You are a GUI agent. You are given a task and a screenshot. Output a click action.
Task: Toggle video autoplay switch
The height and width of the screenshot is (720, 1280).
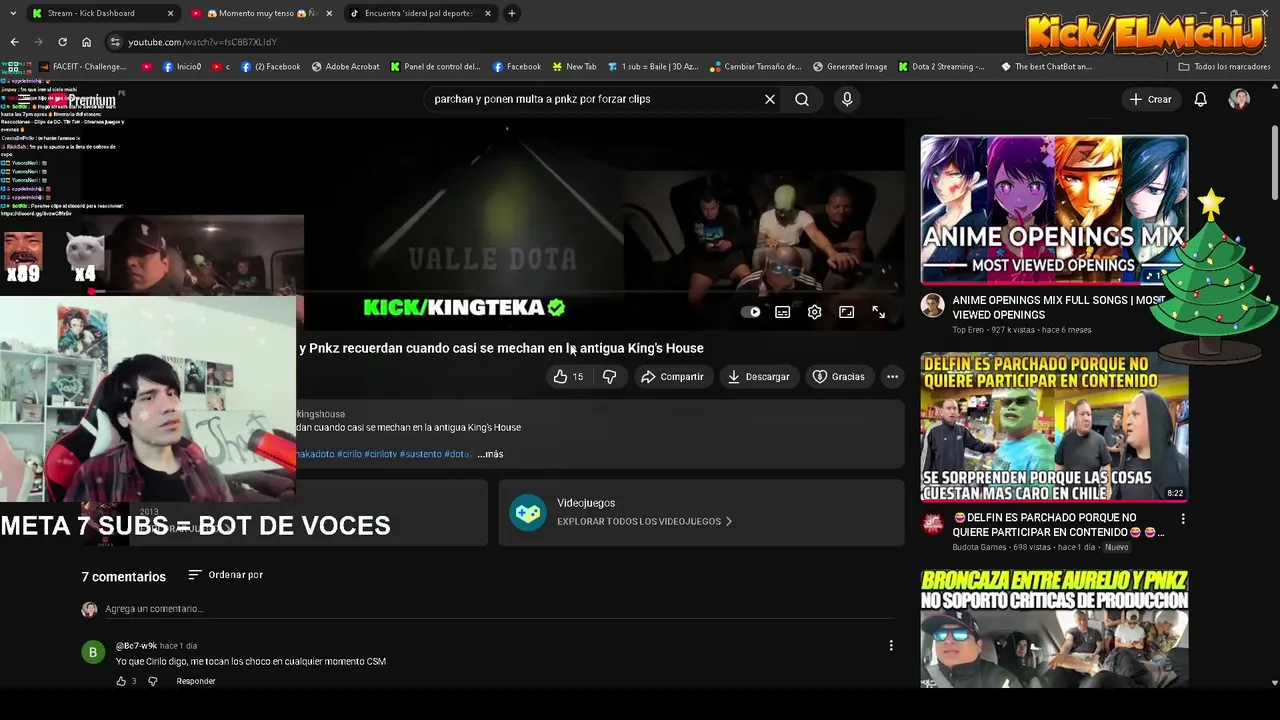point(751,312)
